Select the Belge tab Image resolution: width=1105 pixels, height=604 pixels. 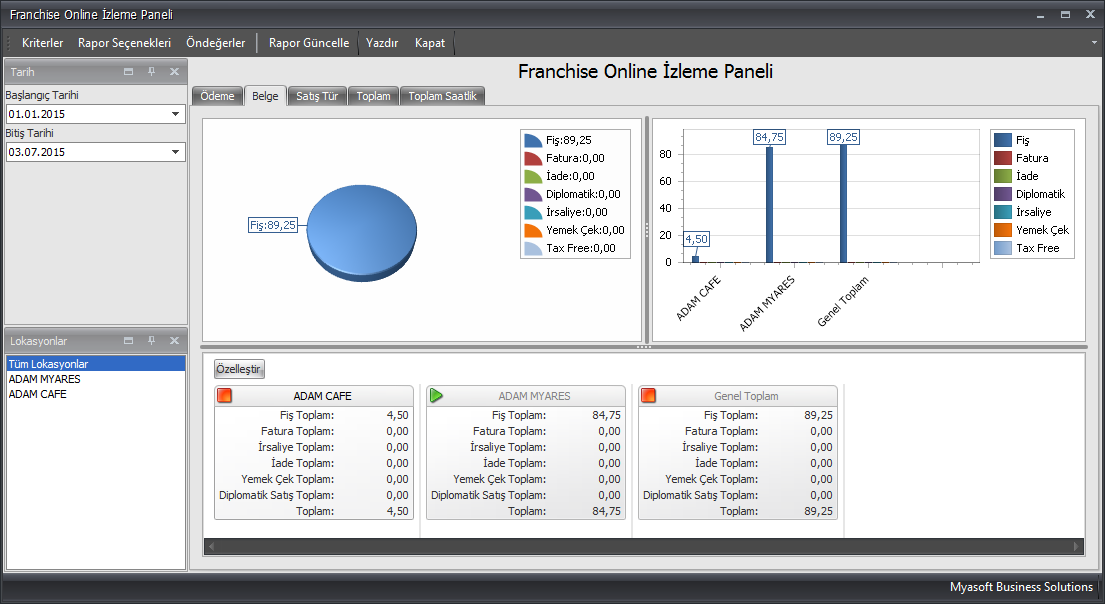pyautogui.click(x=265, y=96)
